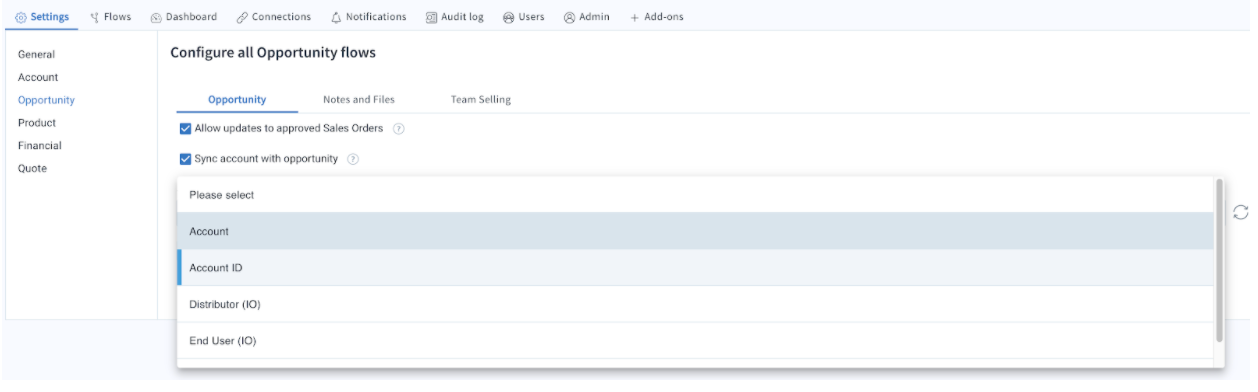1258x392 pixels.
Task: Open the Settings tab
Action: click(41, 17)
